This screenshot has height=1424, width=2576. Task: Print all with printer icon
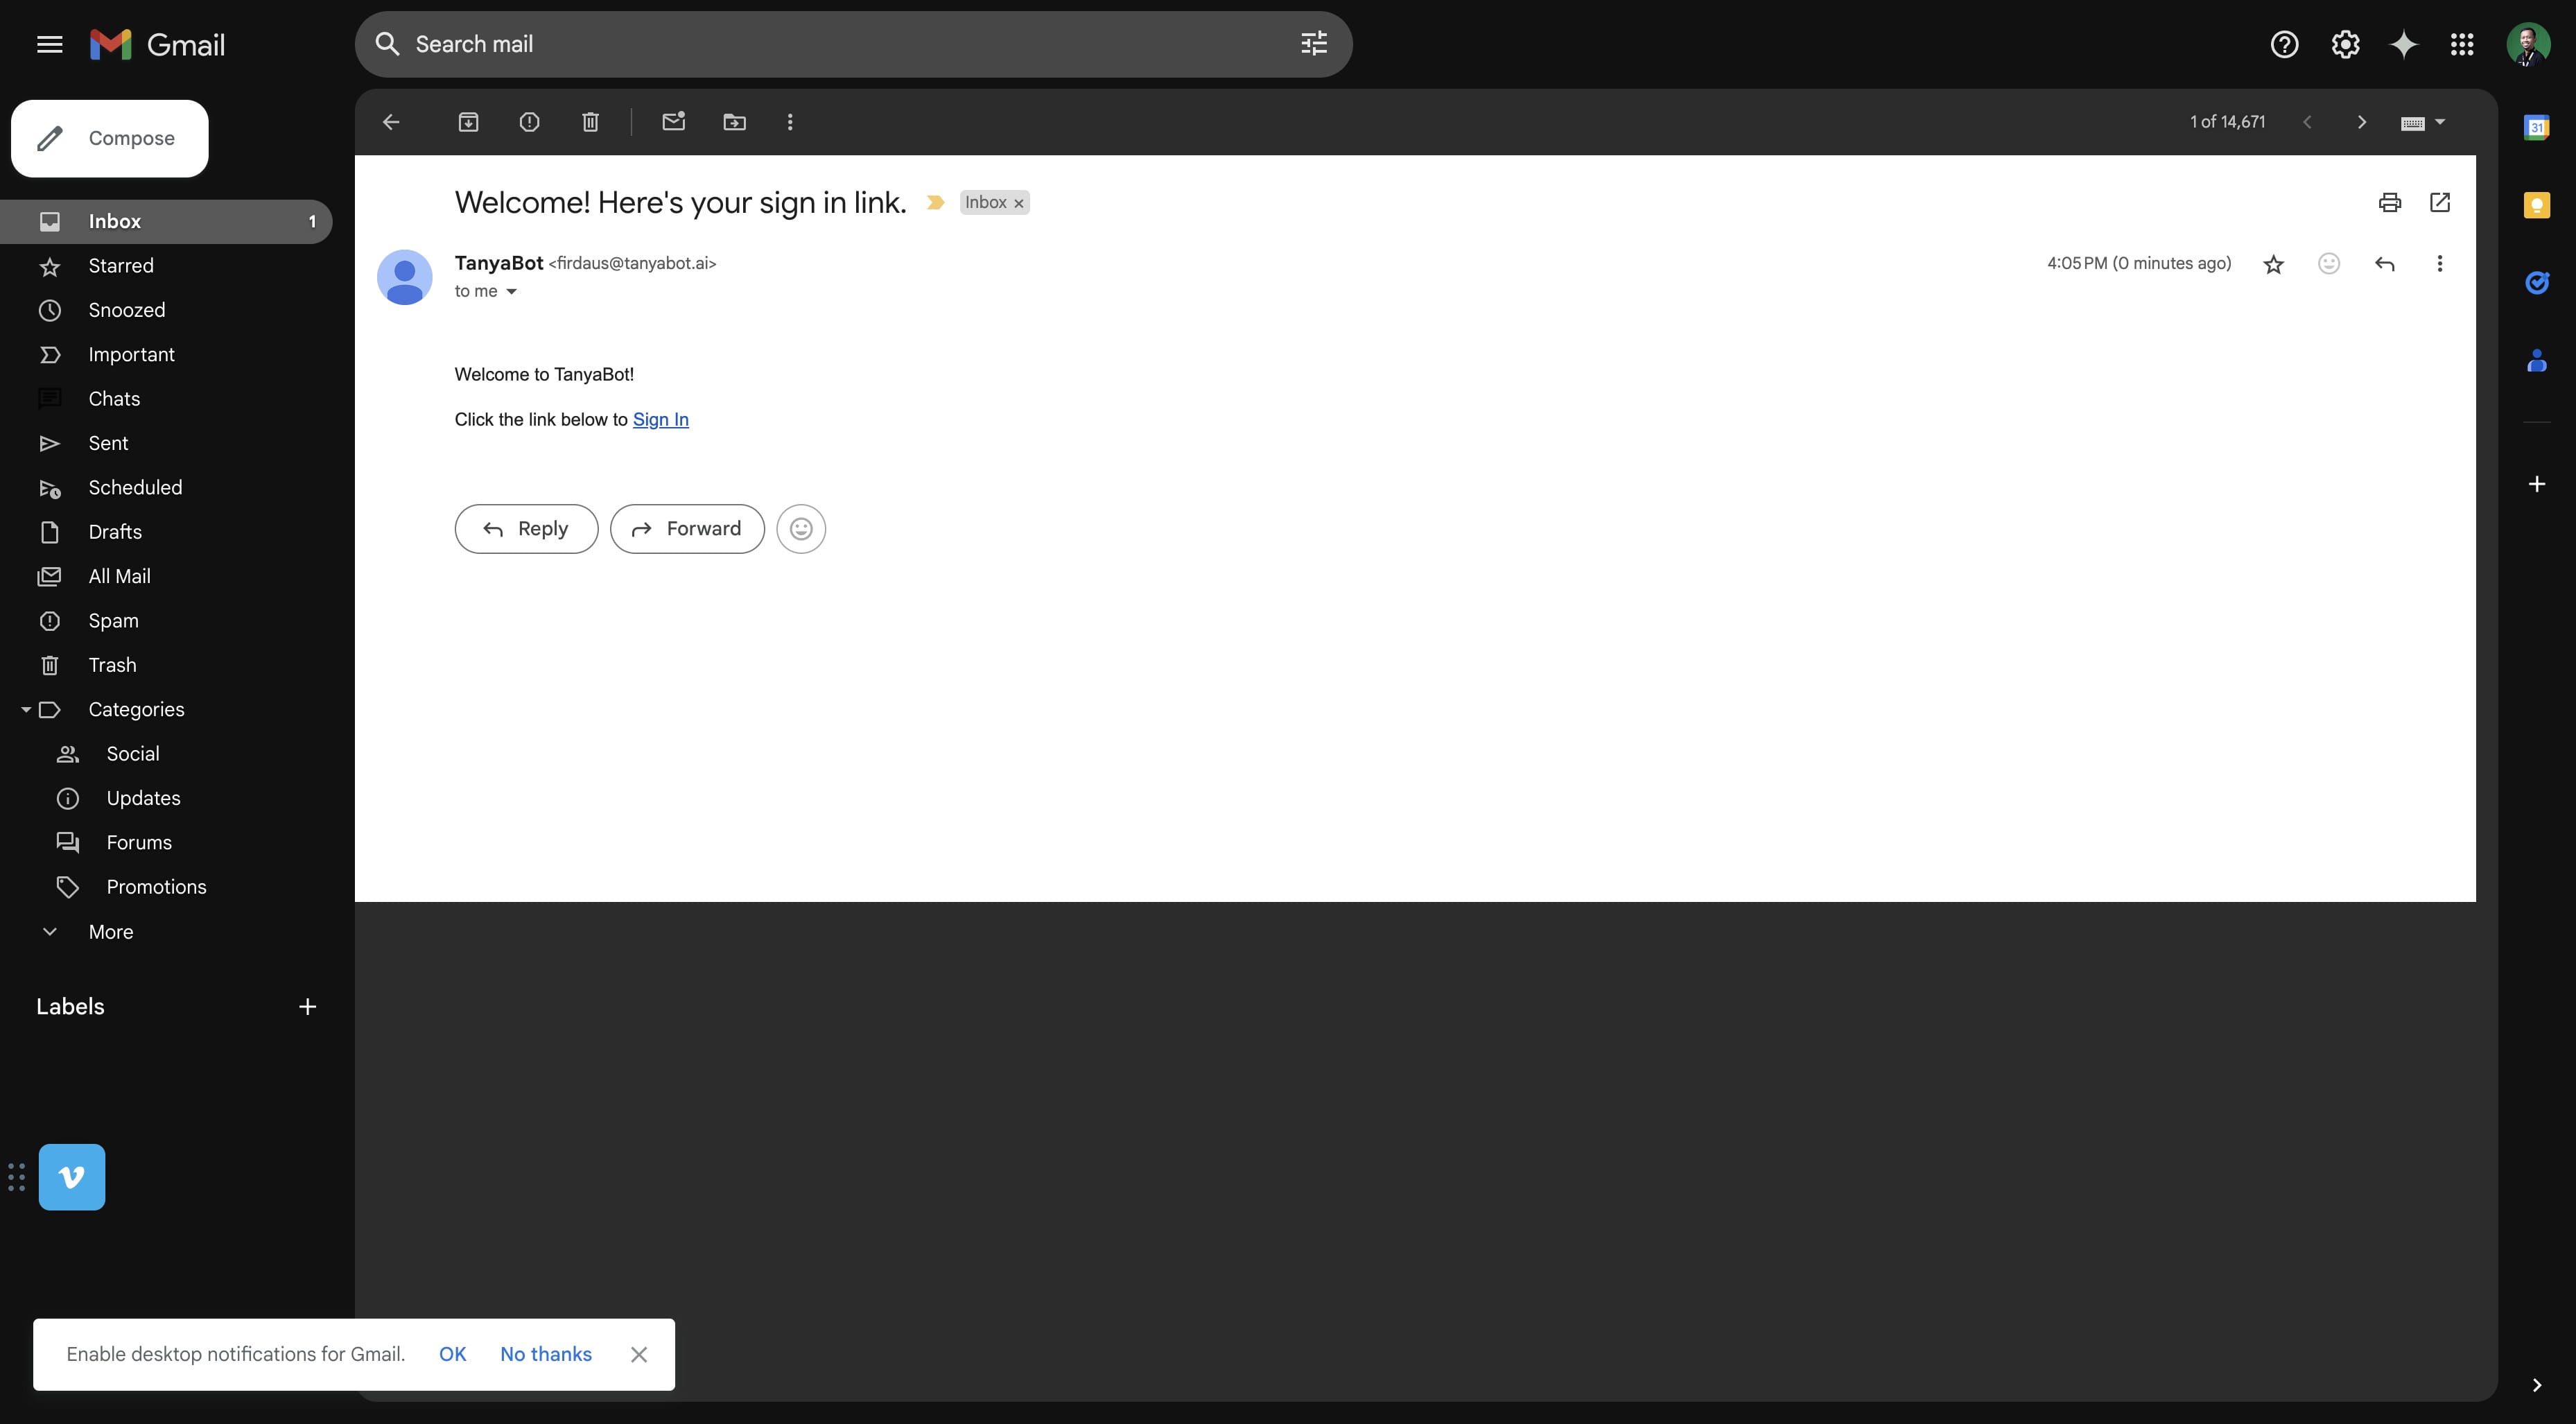2389,202
